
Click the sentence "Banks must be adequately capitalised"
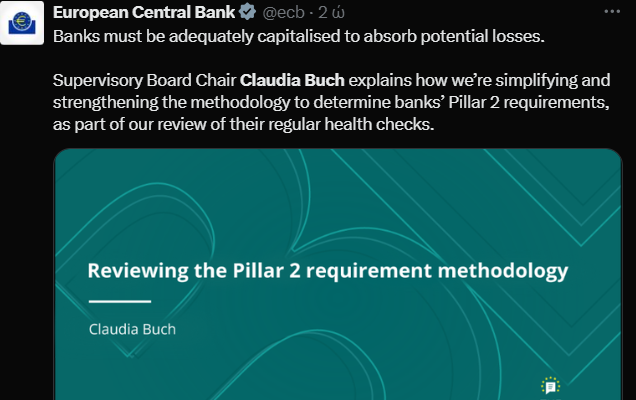pyautogui.click(x=184, y=36)
